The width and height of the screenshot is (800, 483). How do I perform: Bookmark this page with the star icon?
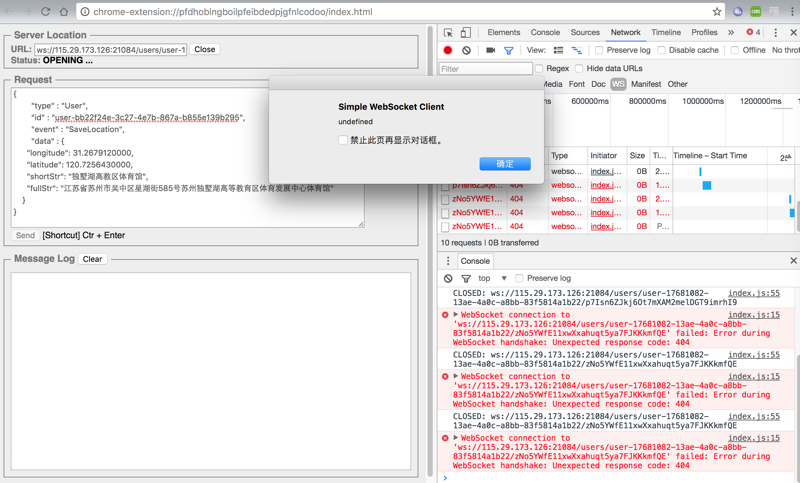coord(717,11)
